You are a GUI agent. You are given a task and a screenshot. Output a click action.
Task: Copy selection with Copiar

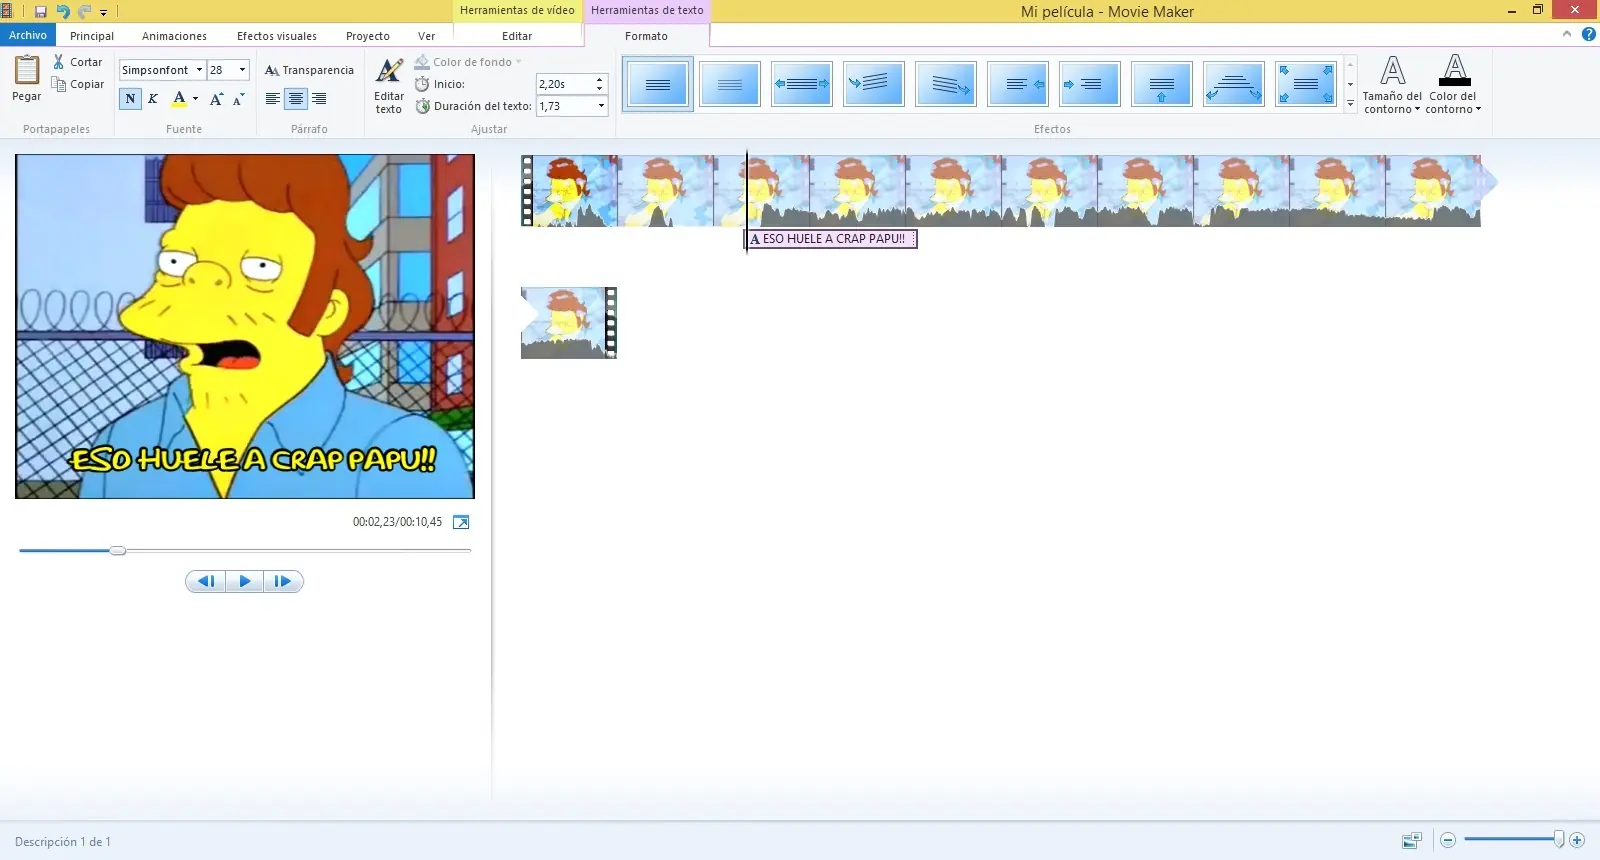[78, 84]
